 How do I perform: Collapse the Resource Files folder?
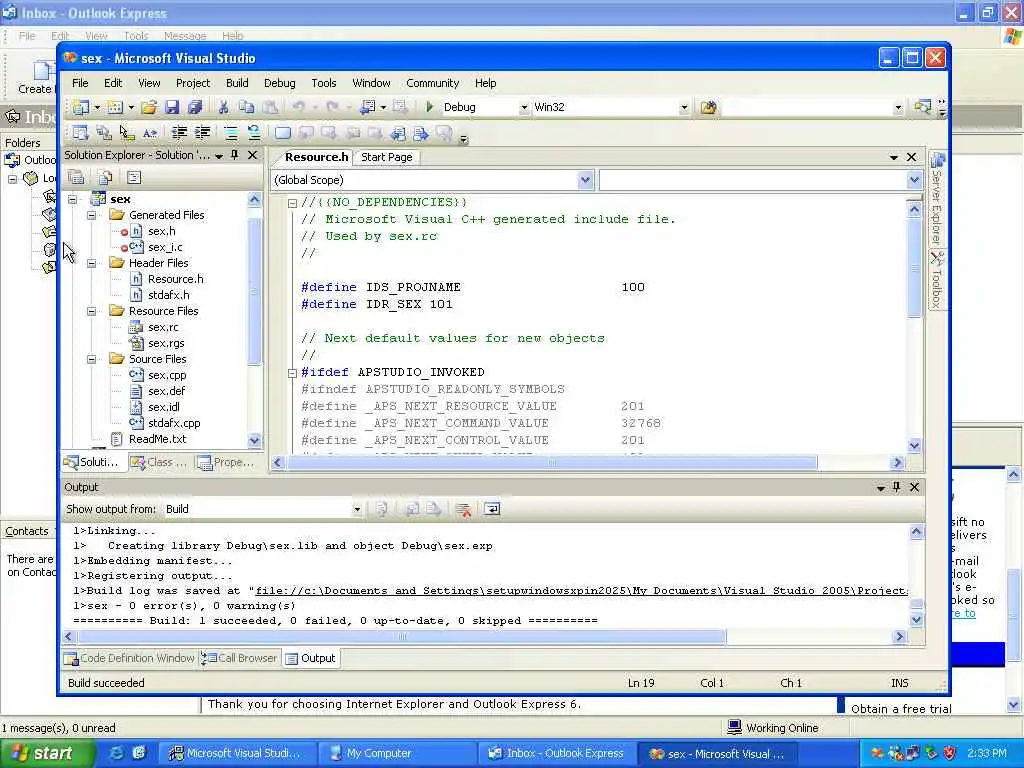[x=92, y=312]
